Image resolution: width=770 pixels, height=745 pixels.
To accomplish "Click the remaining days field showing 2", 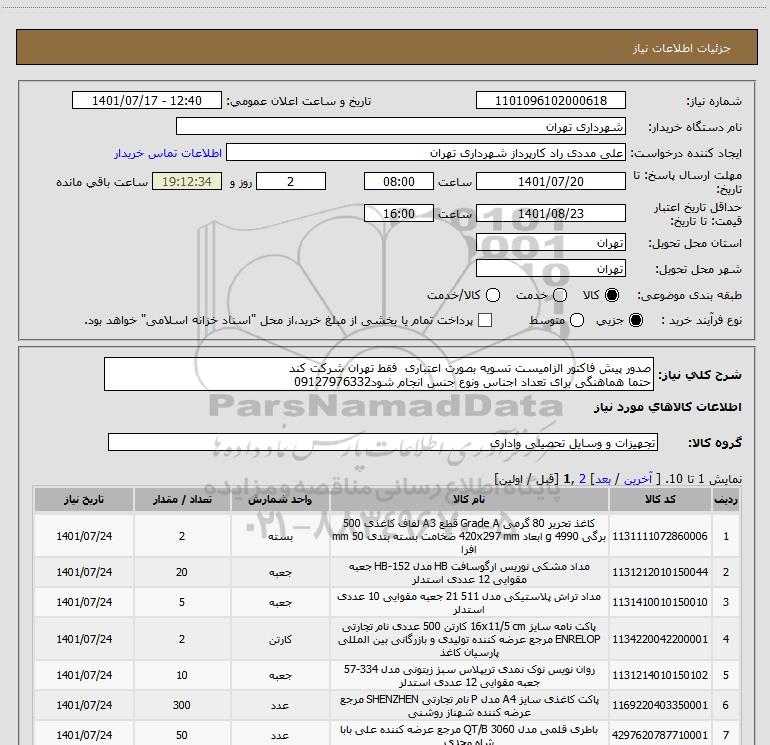I will coord(291,181).
